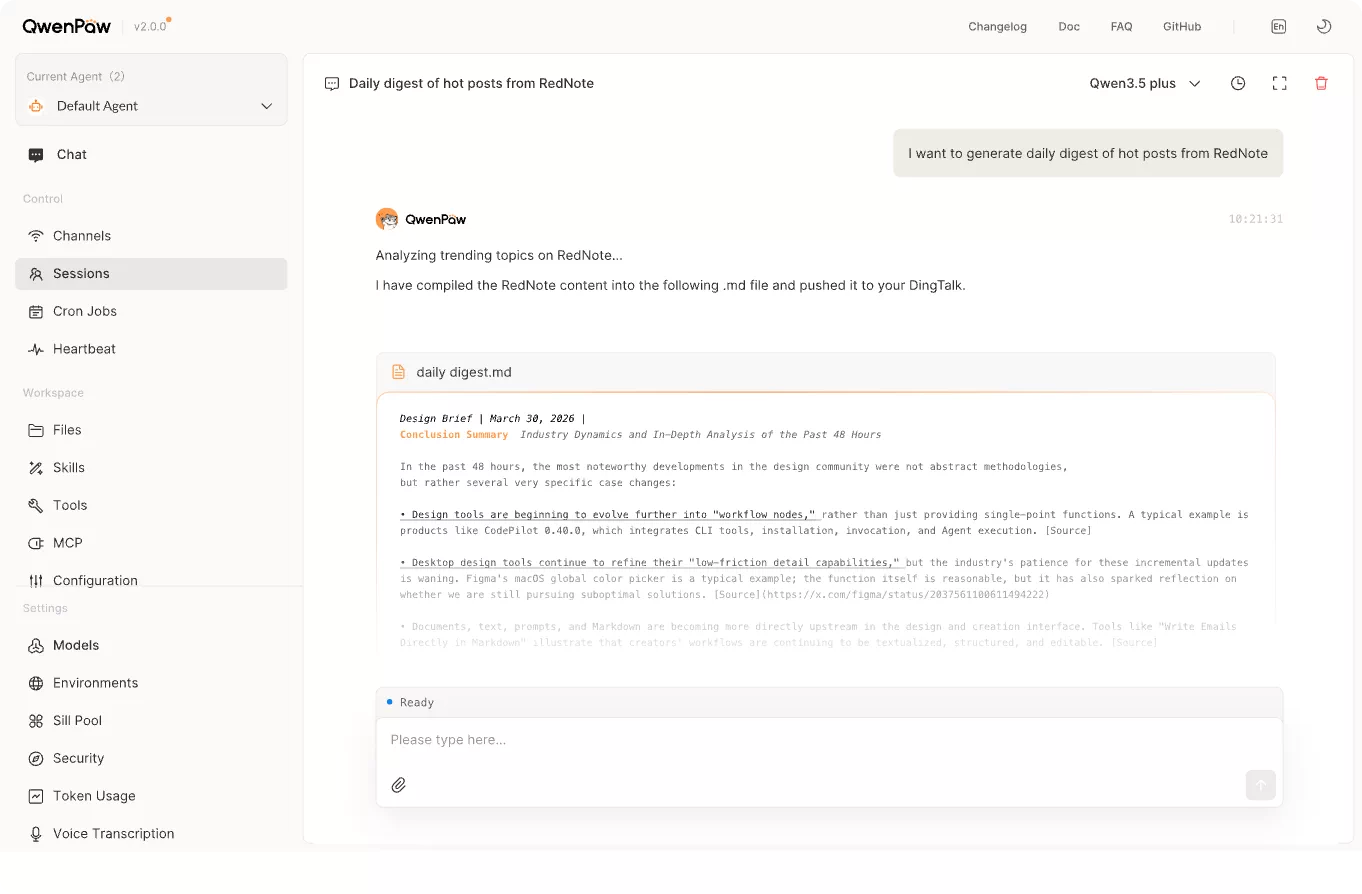Select the Heartbeat sidebar icon
Image resolution: width=1362 pixels, height=894 pixels.
point(36,349)
